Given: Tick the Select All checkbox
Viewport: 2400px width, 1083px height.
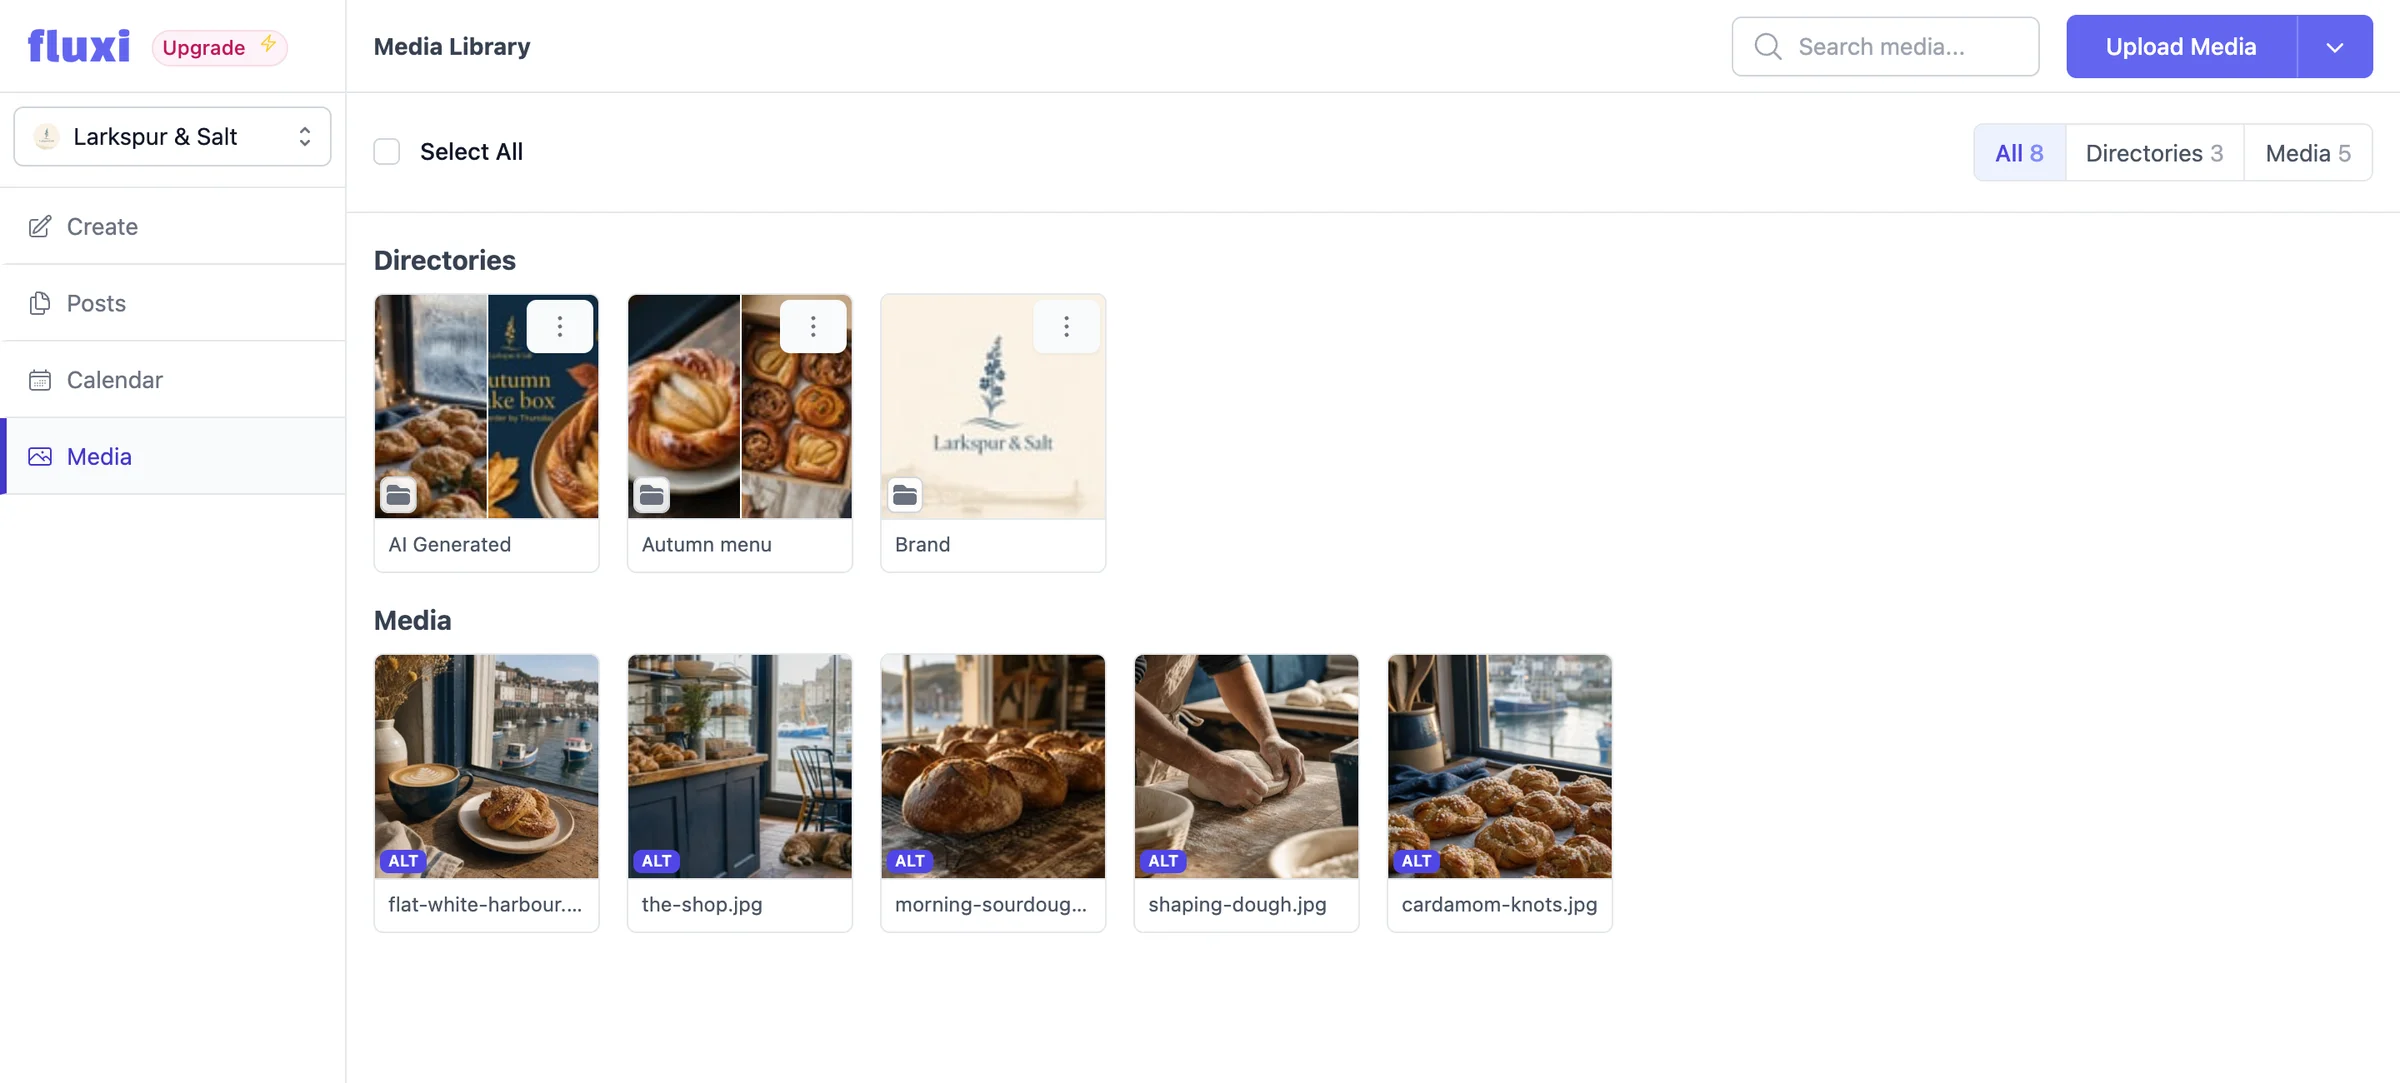Looking at the screenshot, I should (x=387, y=151).
